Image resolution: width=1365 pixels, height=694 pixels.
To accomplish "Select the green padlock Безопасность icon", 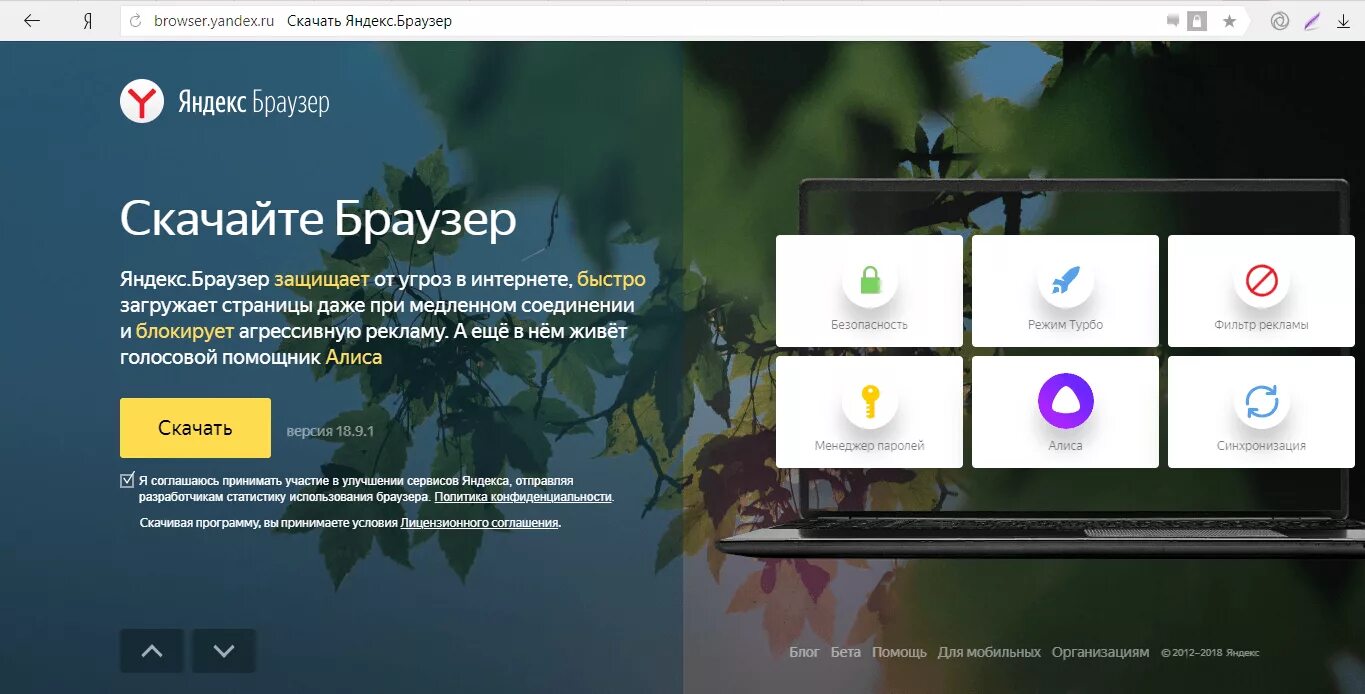I will tap(869, 281).
